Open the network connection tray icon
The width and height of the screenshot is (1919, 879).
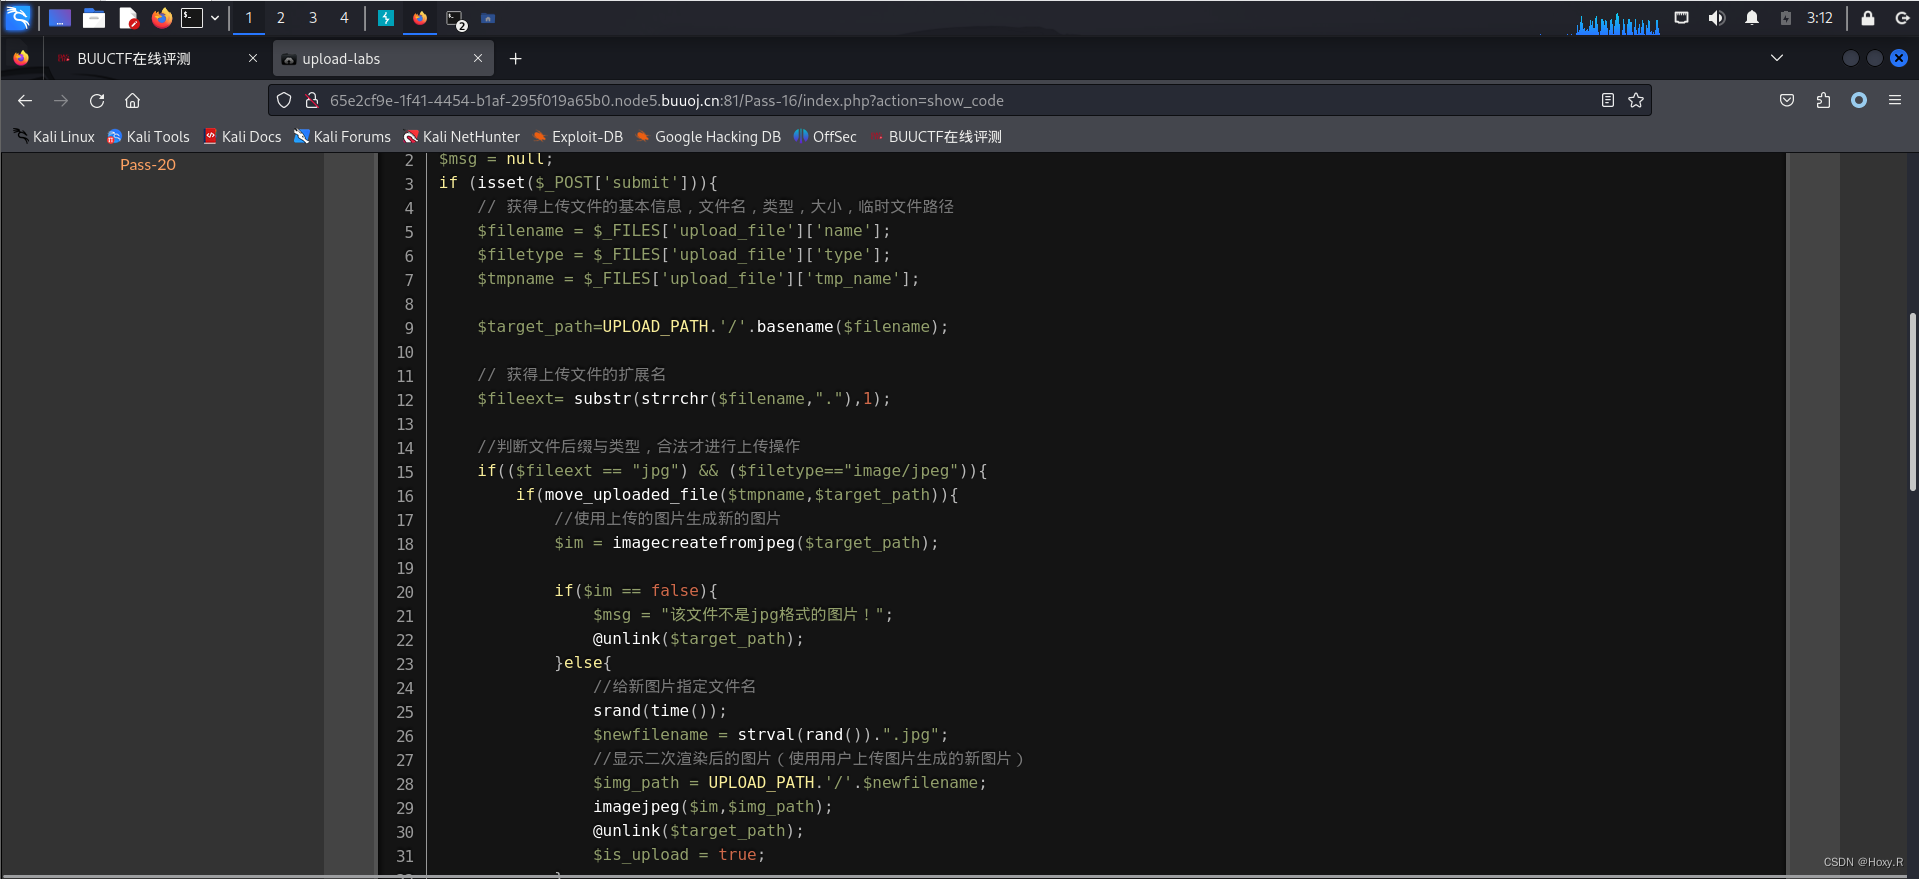click(x=1682, y=18)
